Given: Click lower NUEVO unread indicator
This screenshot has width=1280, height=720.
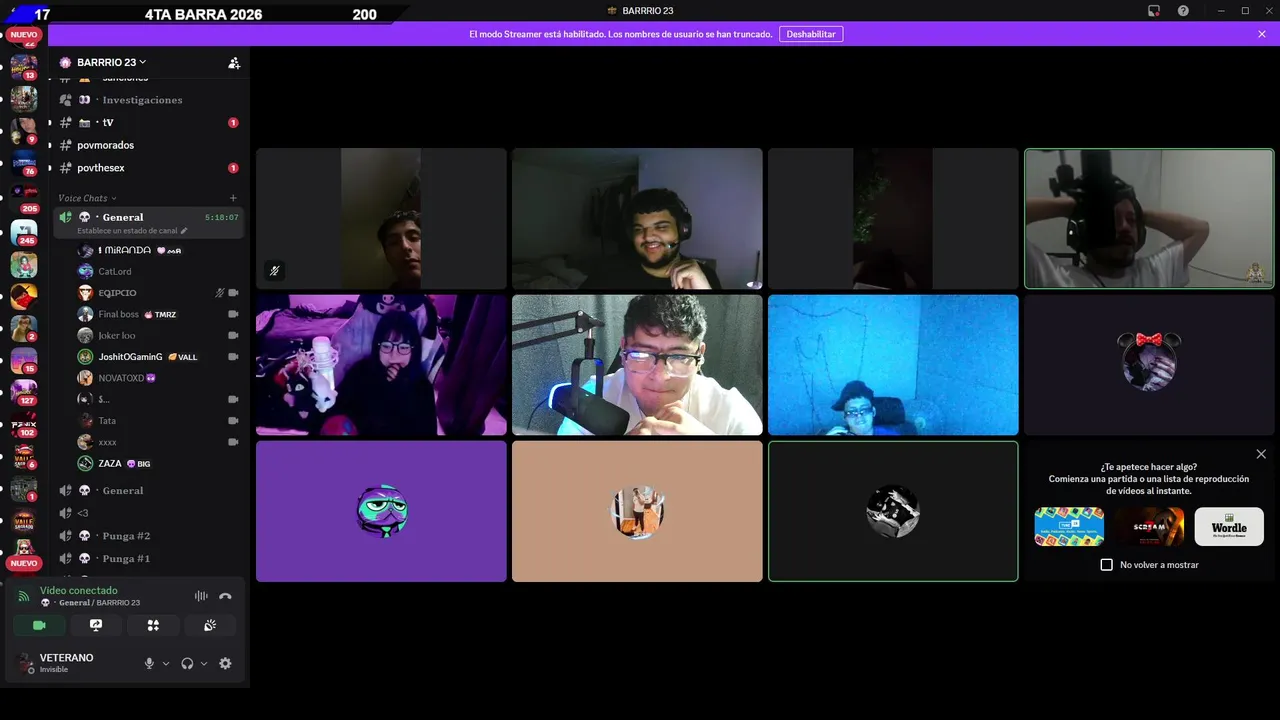Looking at the screenshot, I should click(24, 563).
